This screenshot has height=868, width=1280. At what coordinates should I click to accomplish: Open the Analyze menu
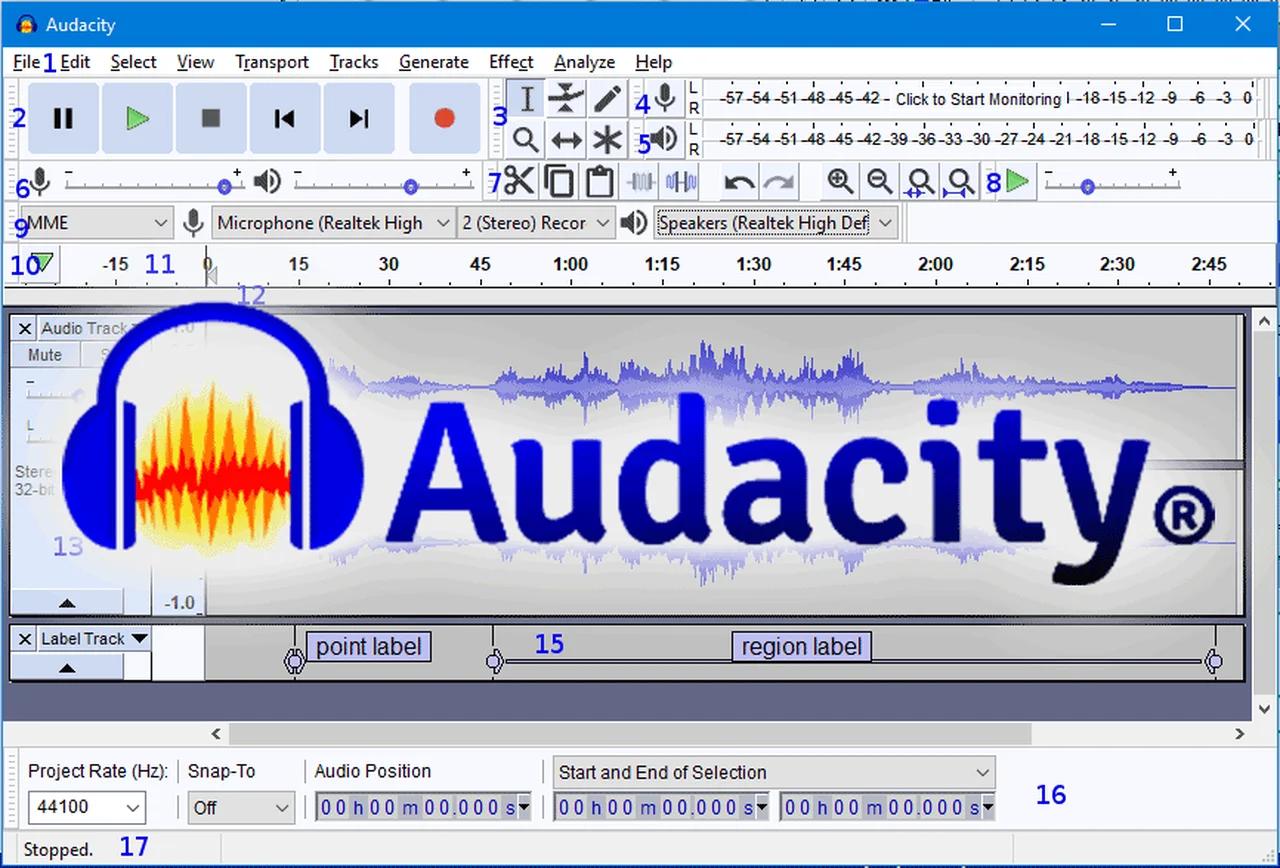click(x=584, y=62)
